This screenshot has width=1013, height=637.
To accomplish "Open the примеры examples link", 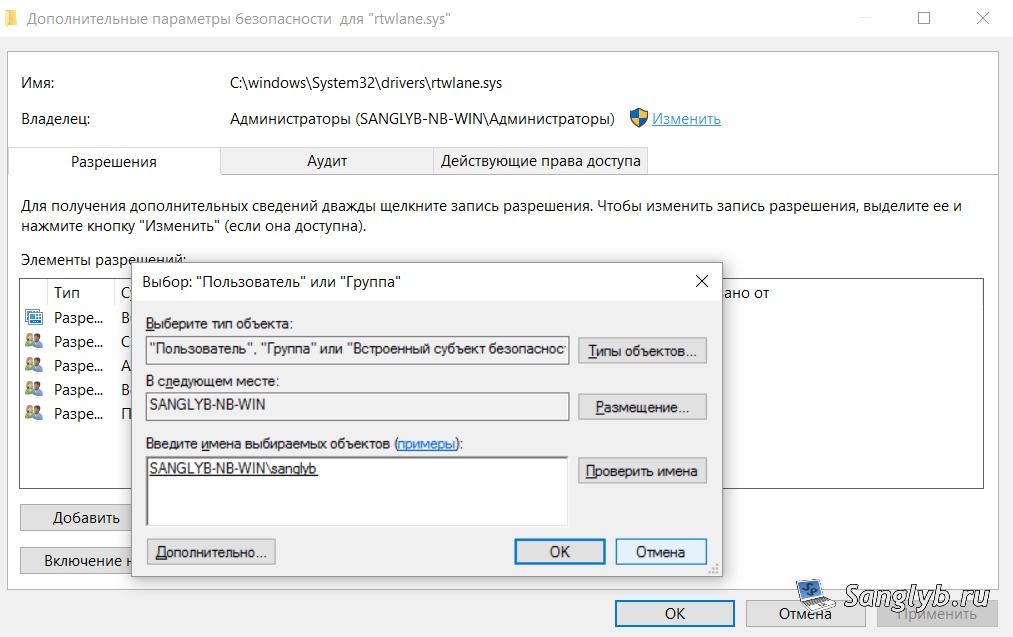I will point(426,444).
